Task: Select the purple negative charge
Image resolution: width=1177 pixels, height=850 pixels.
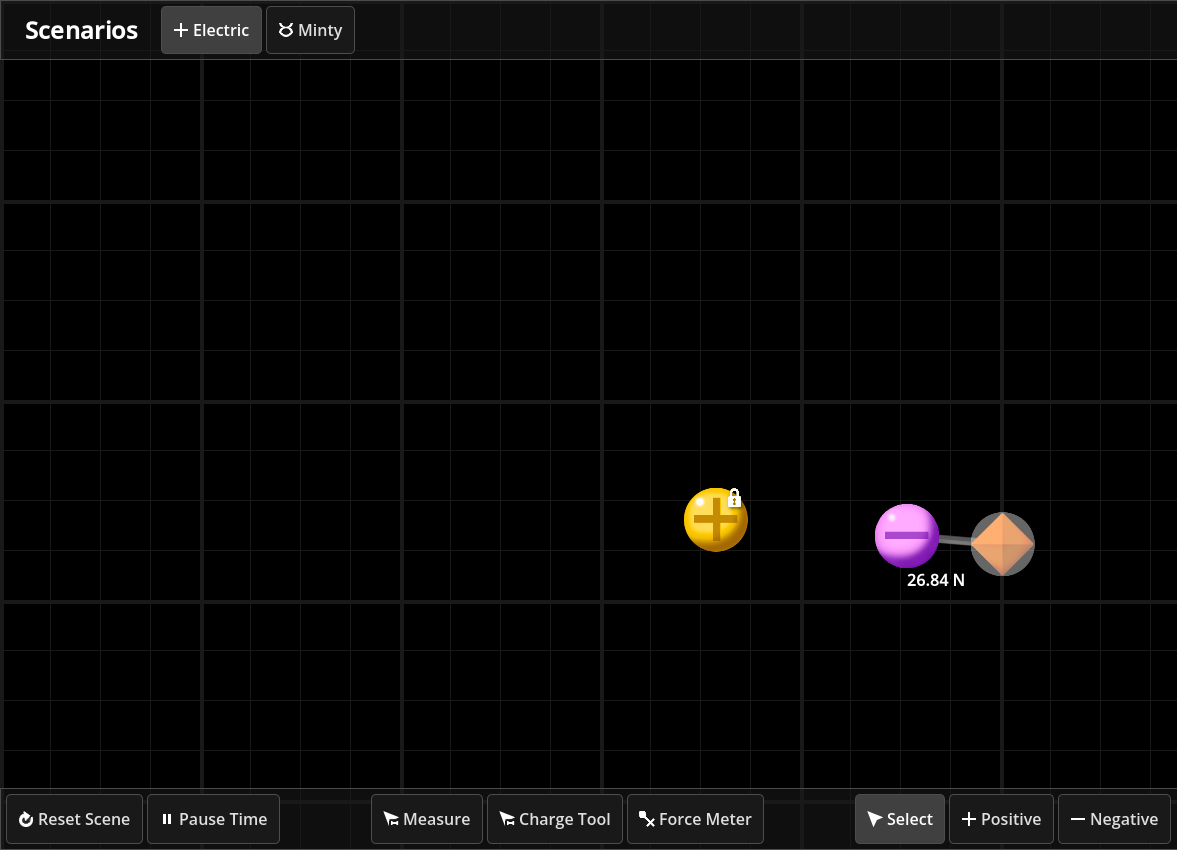Action: tap(907, 536)
